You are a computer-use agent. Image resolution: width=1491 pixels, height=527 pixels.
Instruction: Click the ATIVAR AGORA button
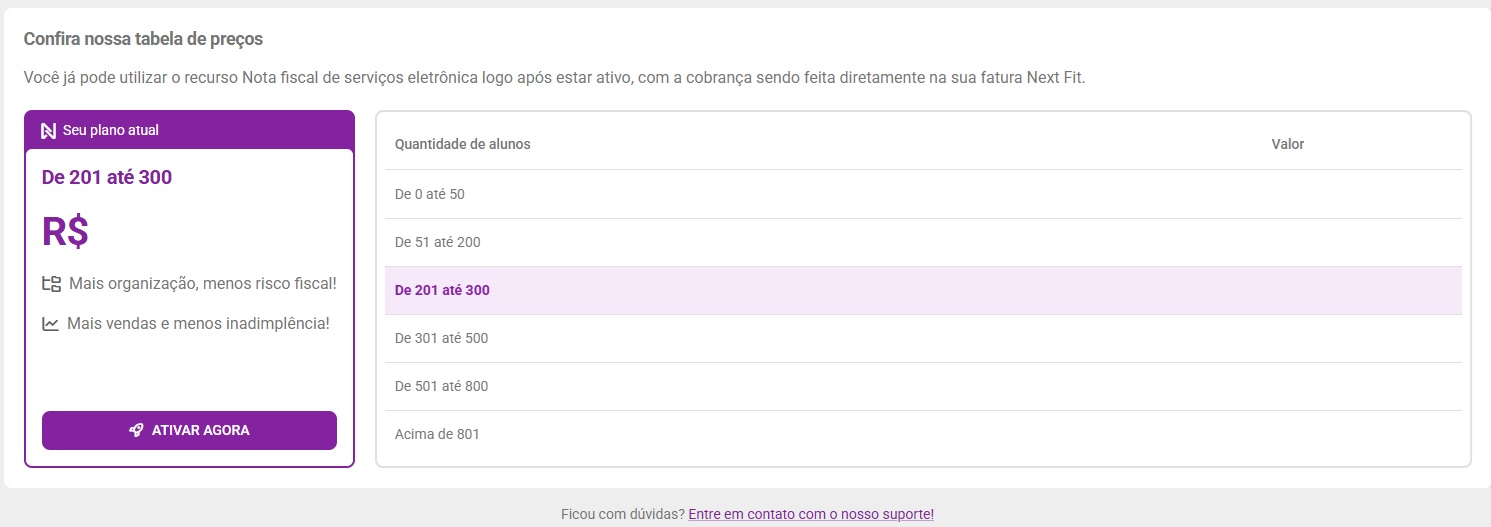(x=189, y=430)
